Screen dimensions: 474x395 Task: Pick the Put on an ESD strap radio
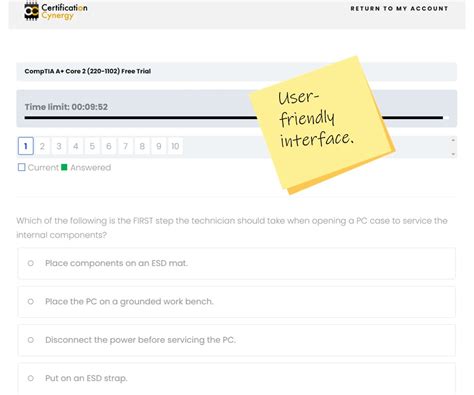(31, 378)
